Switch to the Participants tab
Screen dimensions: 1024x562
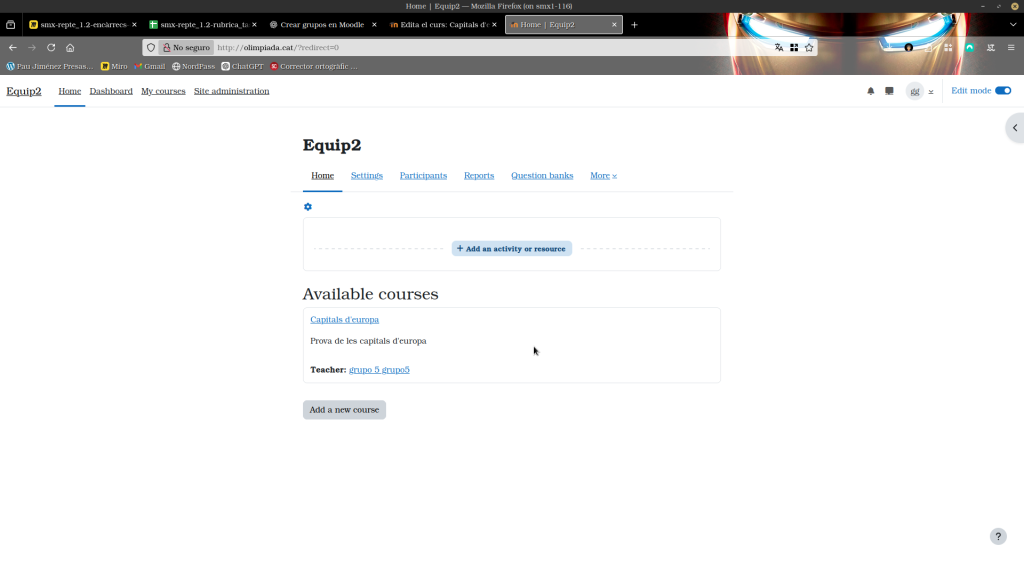click(x=423, y=176)
